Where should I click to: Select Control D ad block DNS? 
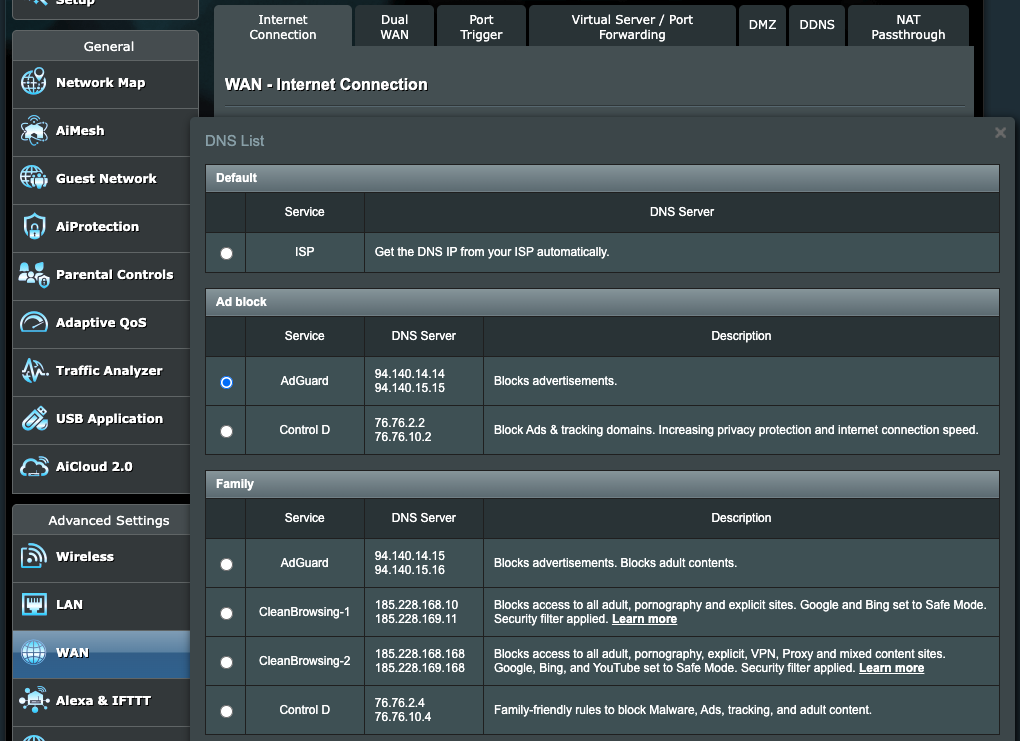click(224, 429)
